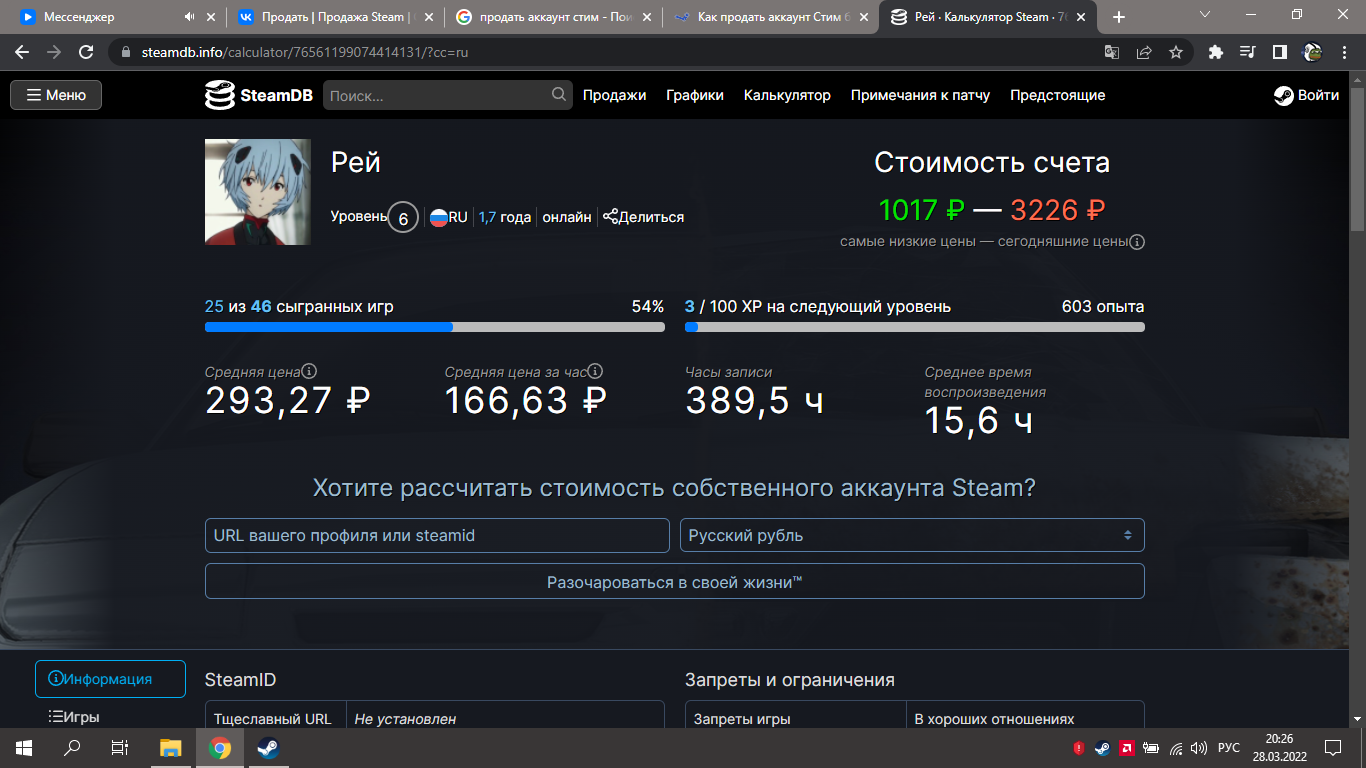The width and height of the screenshot is (1366, 768).
Task: Open Task View on the taskbar
Action: (120, 747)
